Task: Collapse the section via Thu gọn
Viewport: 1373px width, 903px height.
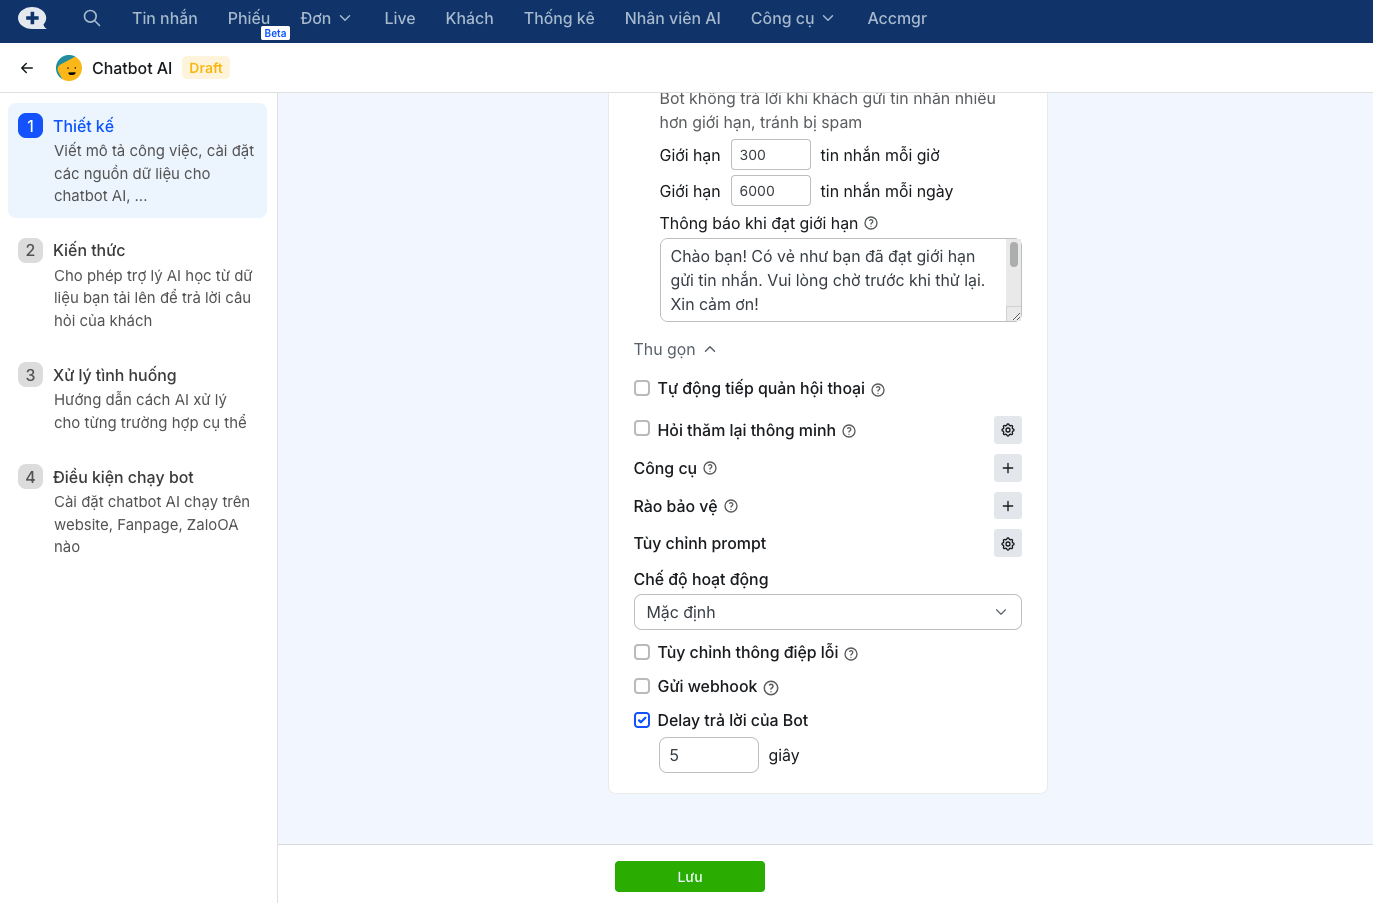Action: click(674, 349)
